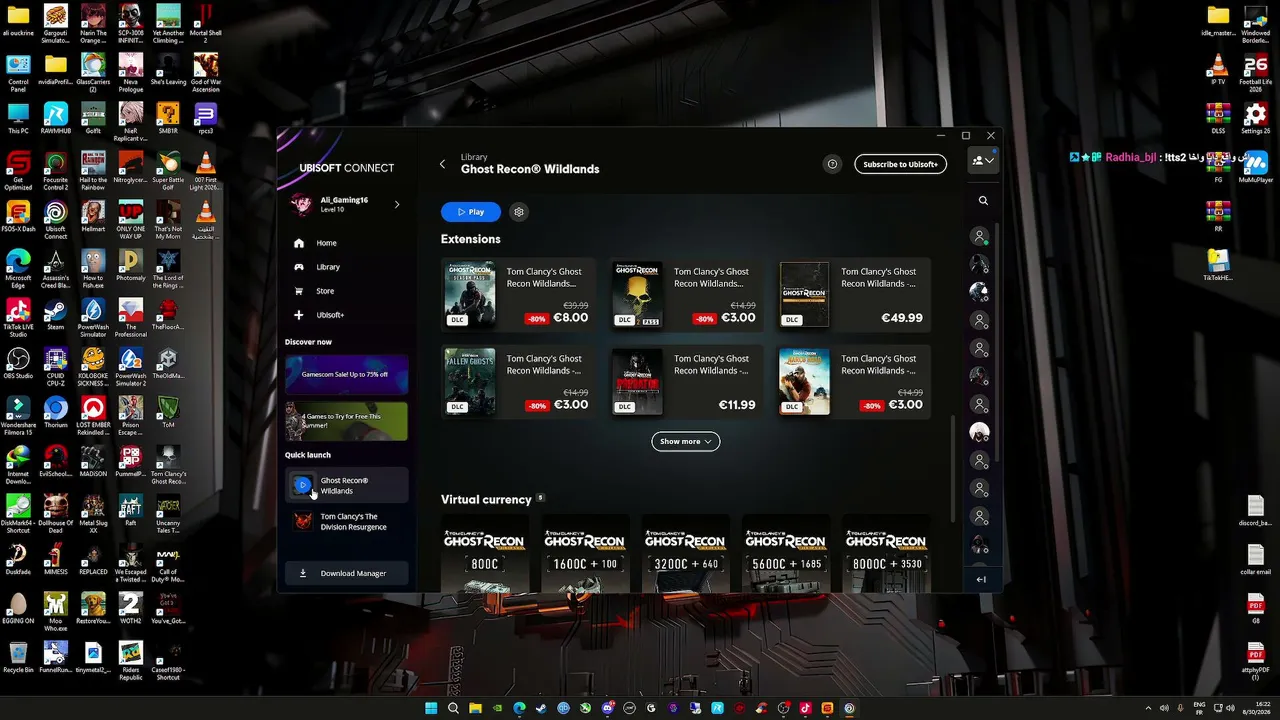Open Library in the Ubisoft Connect sidebar
The width and height of the screenshot is (1280, 720).
click(328, 267)
